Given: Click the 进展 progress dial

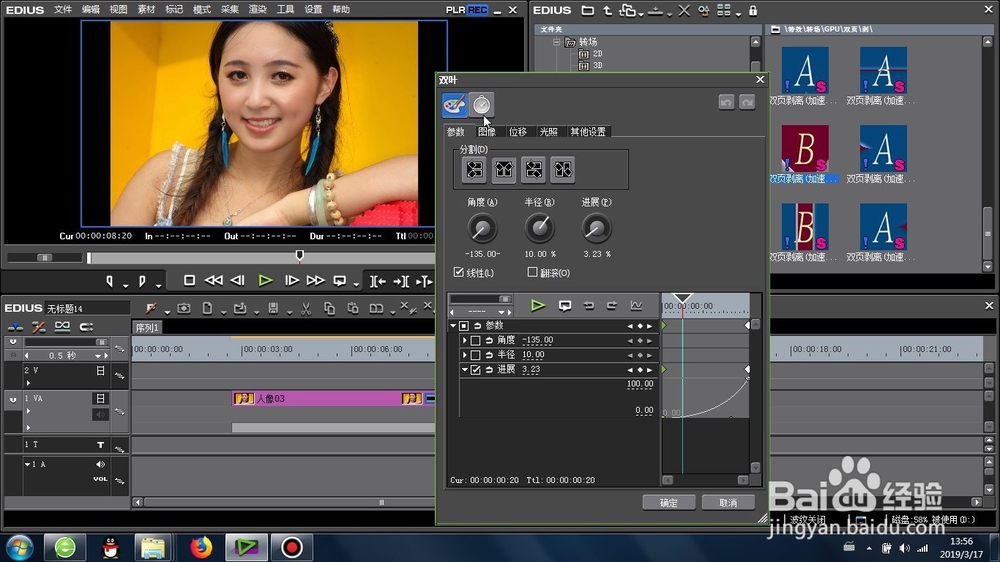Looking at the screenshot, I should pos(596,228).
